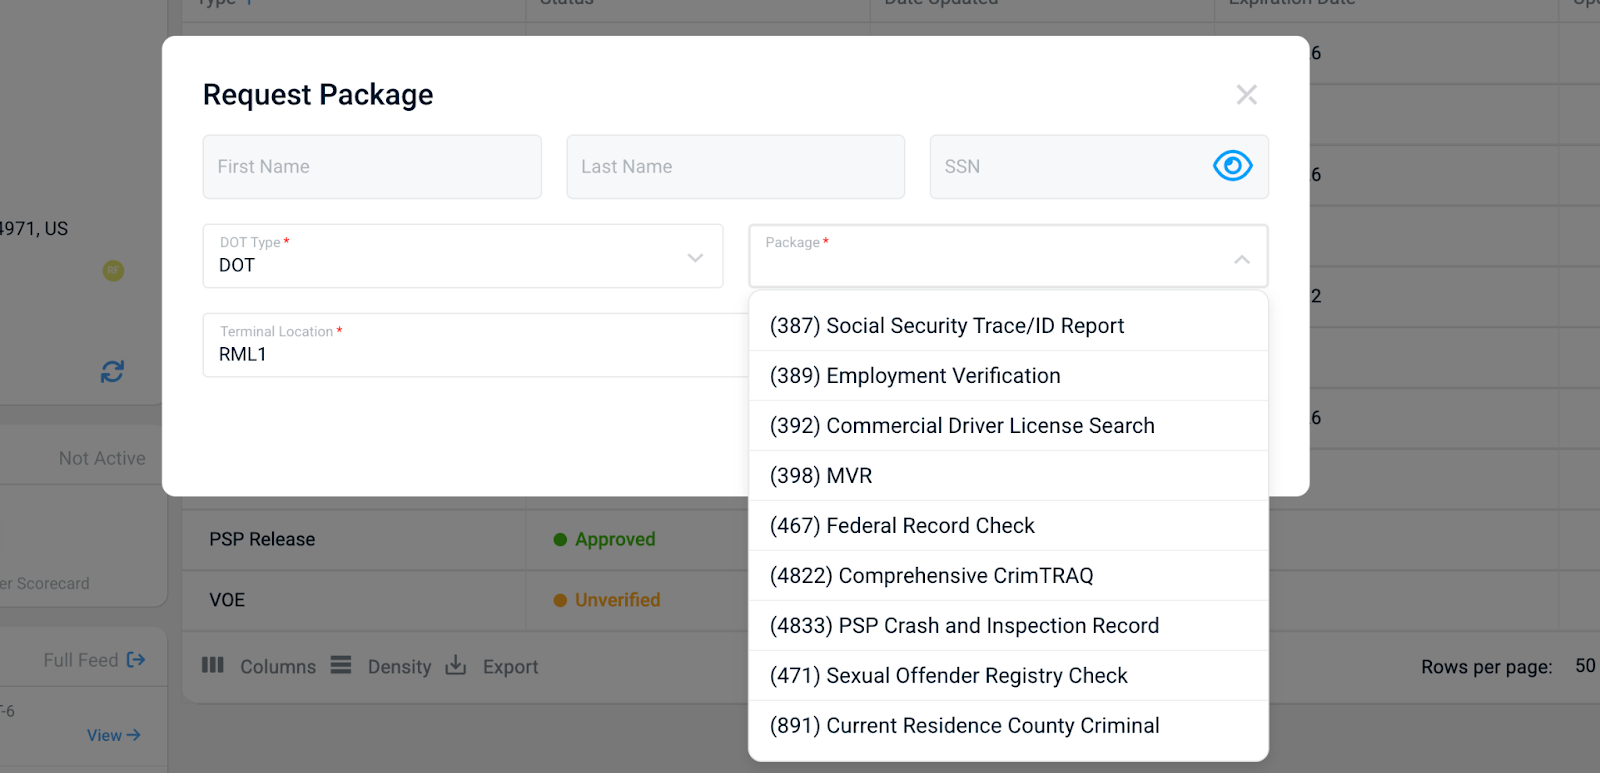The height and width of the screenshot is (773, 1600).
Task: Expand the DOT Type dropdown
Action: point(695,258)
